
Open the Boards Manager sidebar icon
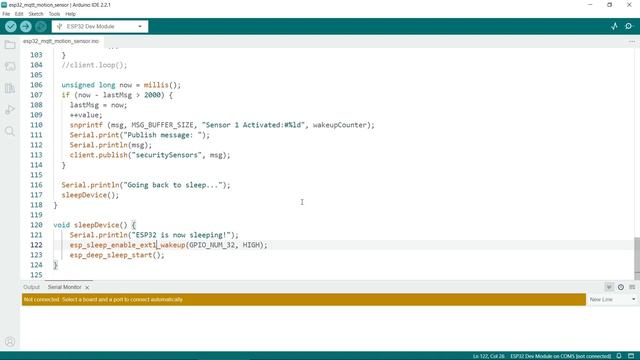coord(10,66)
